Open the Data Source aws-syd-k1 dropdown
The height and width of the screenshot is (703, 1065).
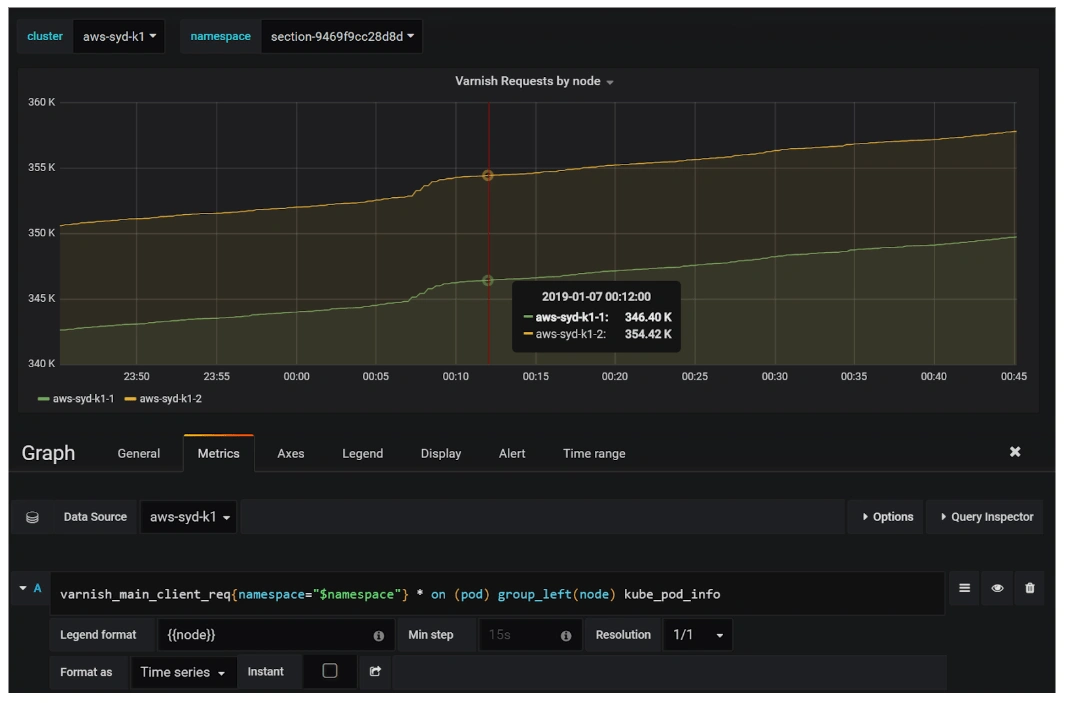click(189, 518)
